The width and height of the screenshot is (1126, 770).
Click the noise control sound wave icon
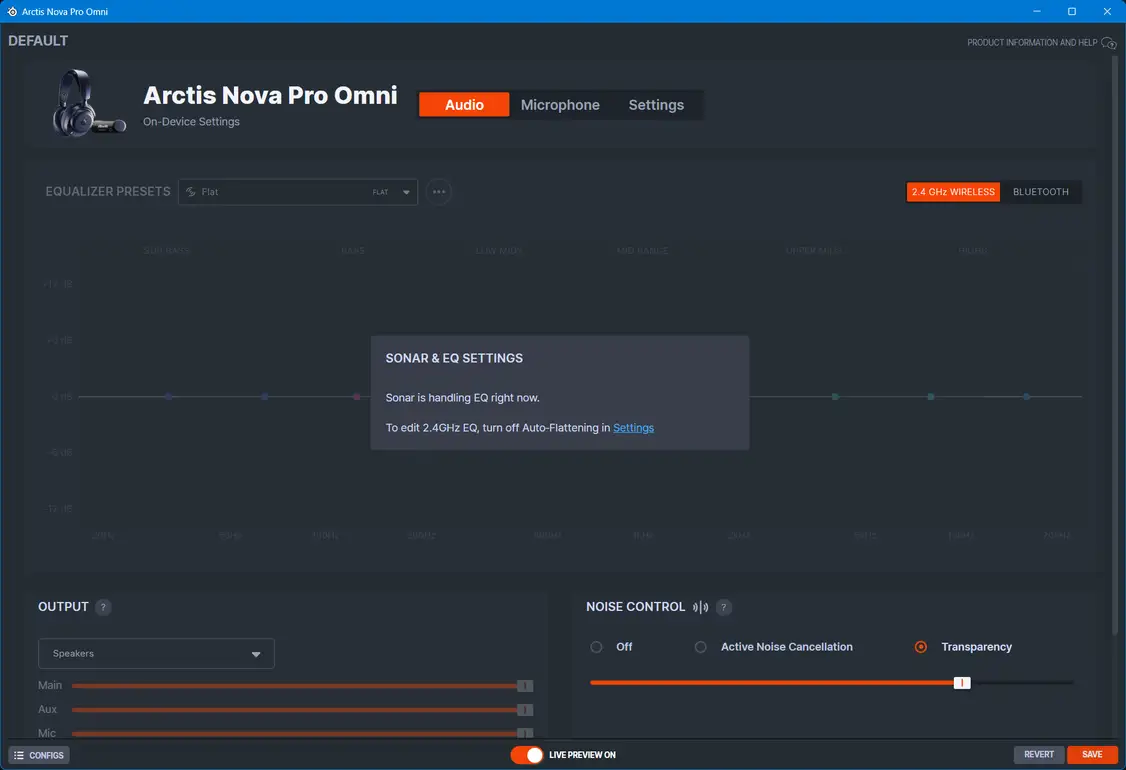click(700, 607)
